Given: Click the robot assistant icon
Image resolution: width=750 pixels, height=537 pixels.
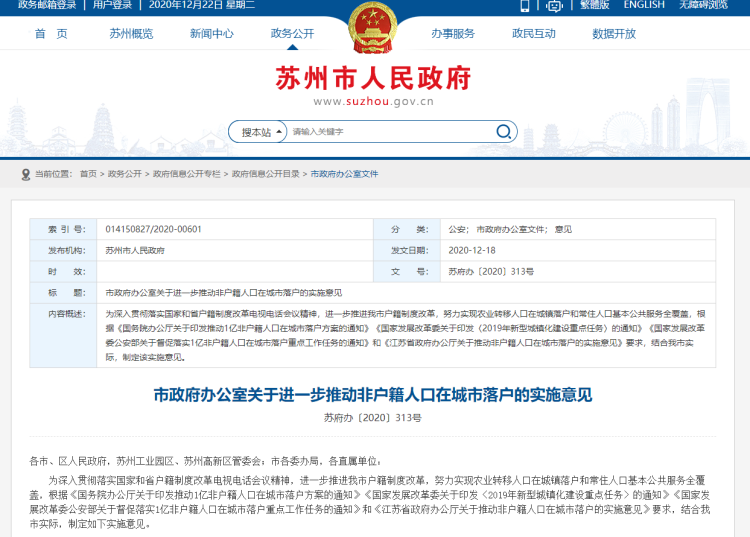Looking at the screenshot, I should 554,6.
